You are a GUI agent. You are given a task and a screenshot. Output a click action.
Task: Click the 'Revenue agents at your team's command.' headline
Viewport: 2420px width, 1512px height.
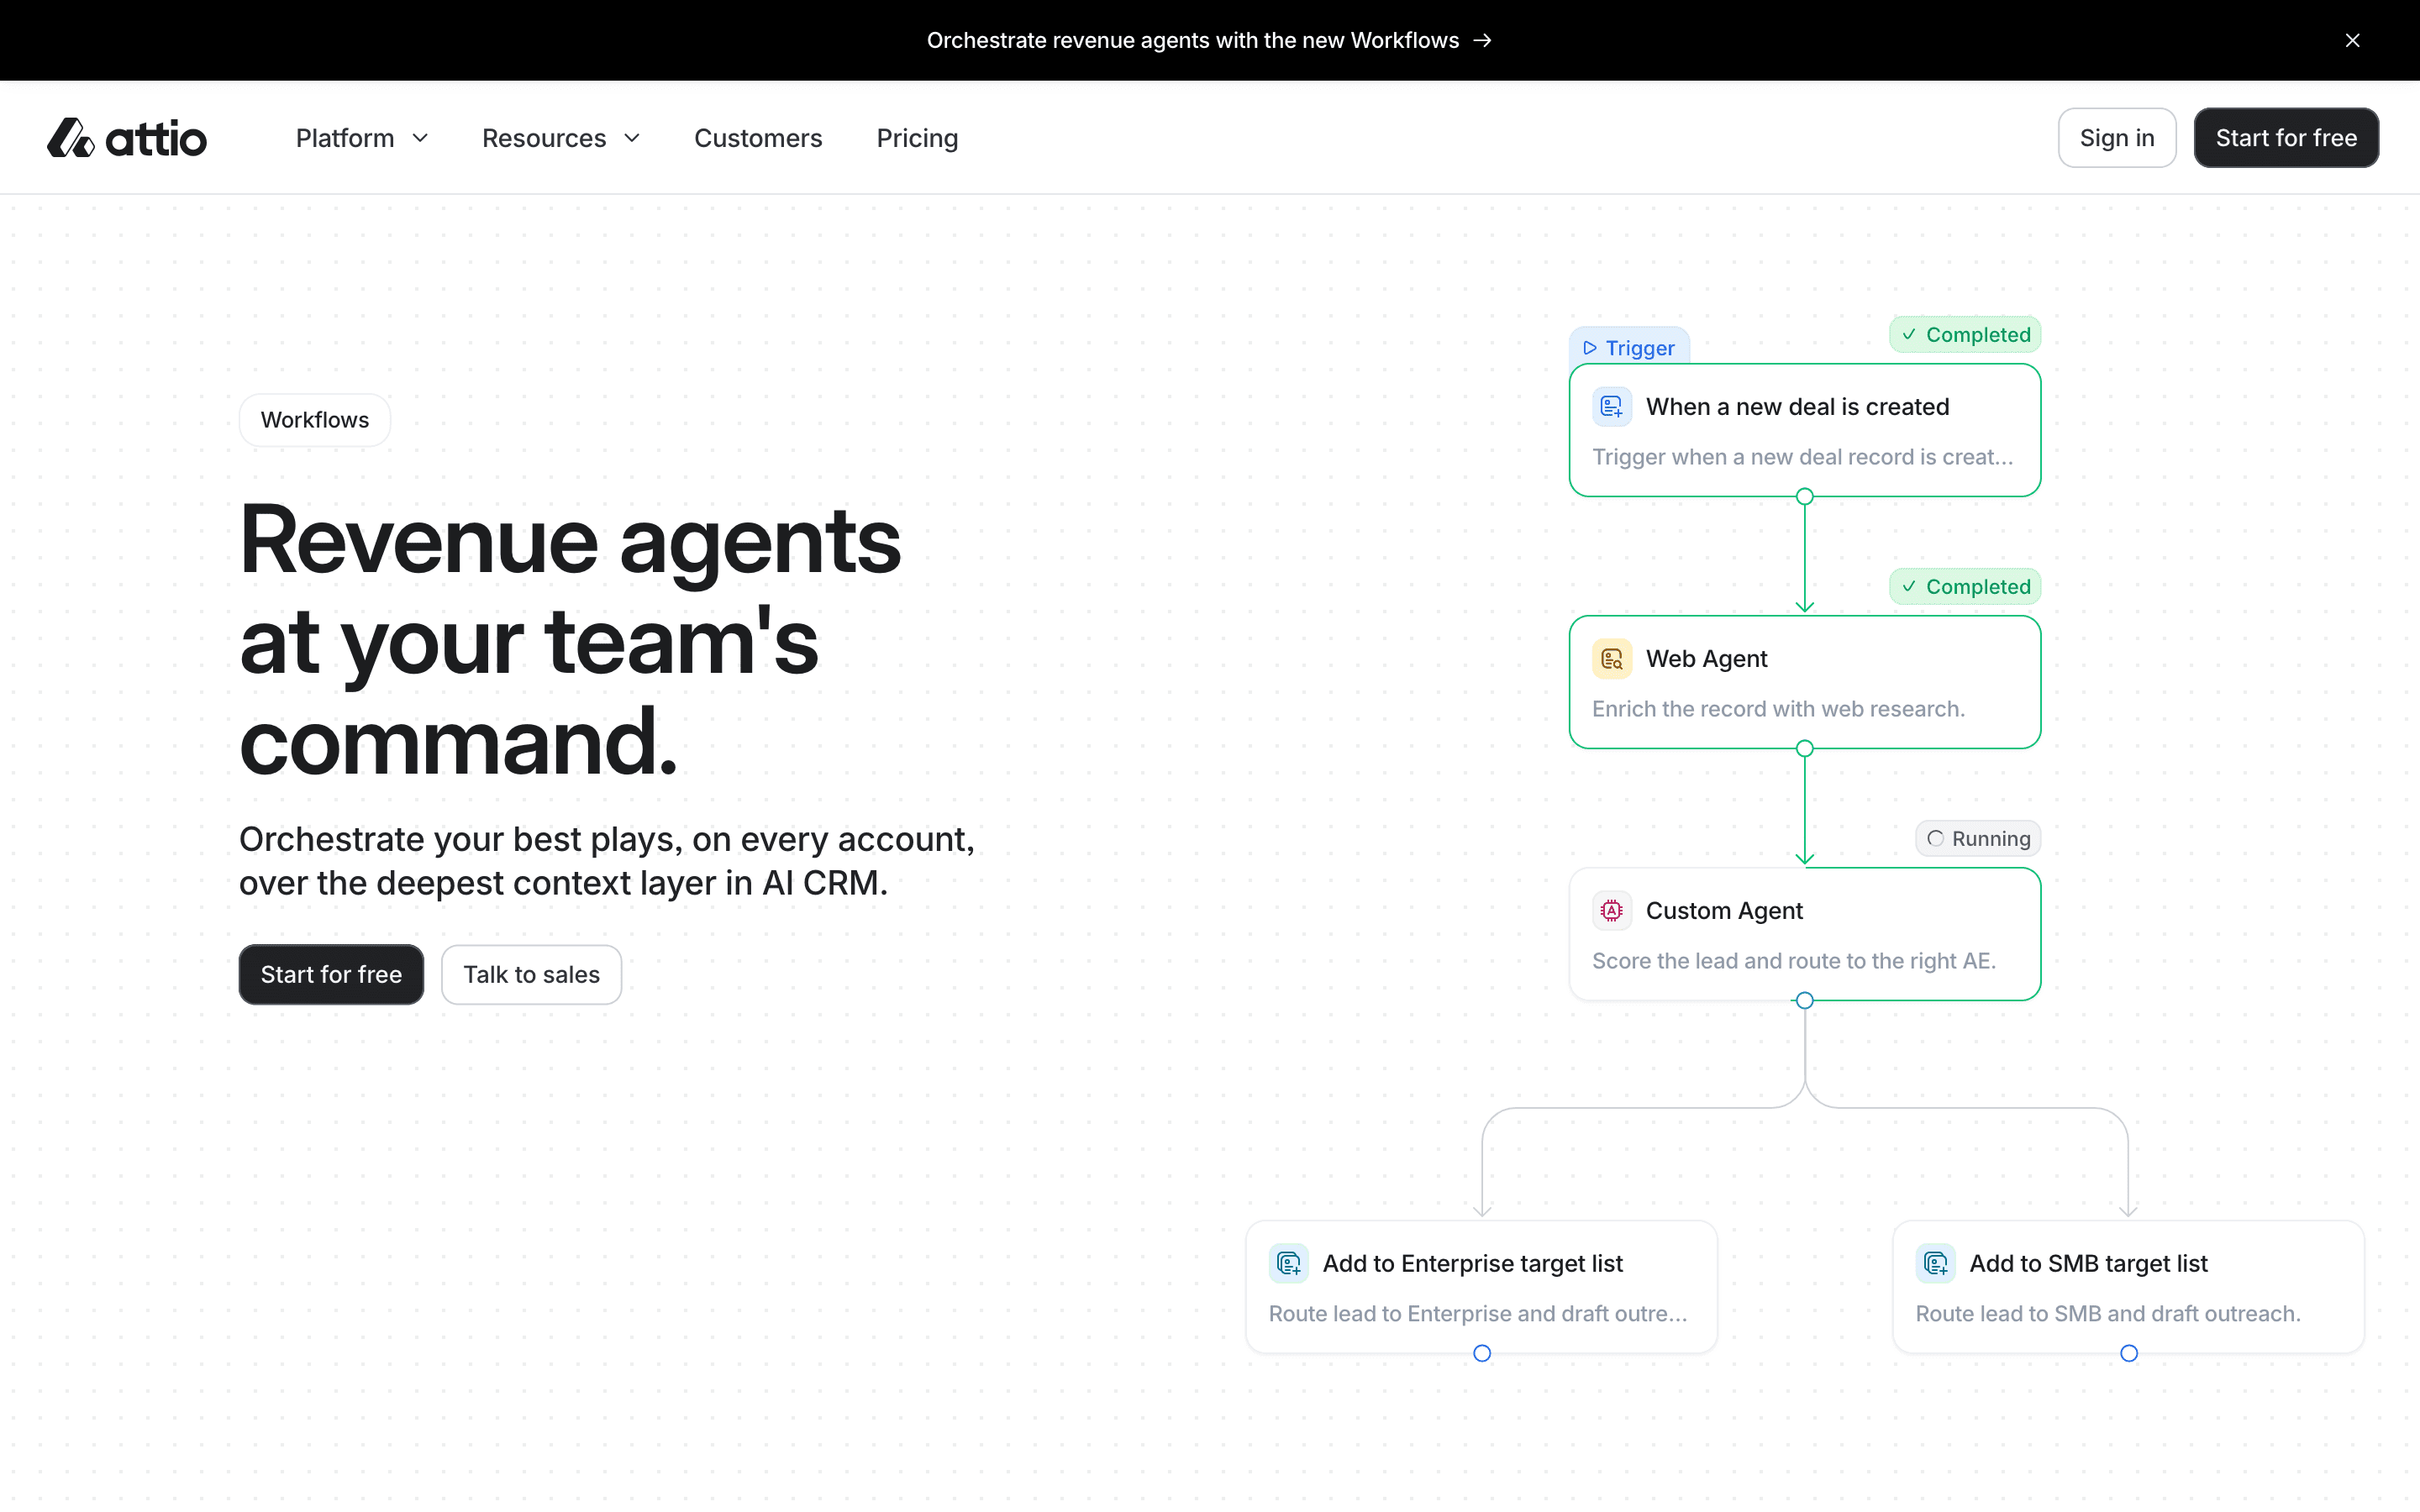coord(570,640)
